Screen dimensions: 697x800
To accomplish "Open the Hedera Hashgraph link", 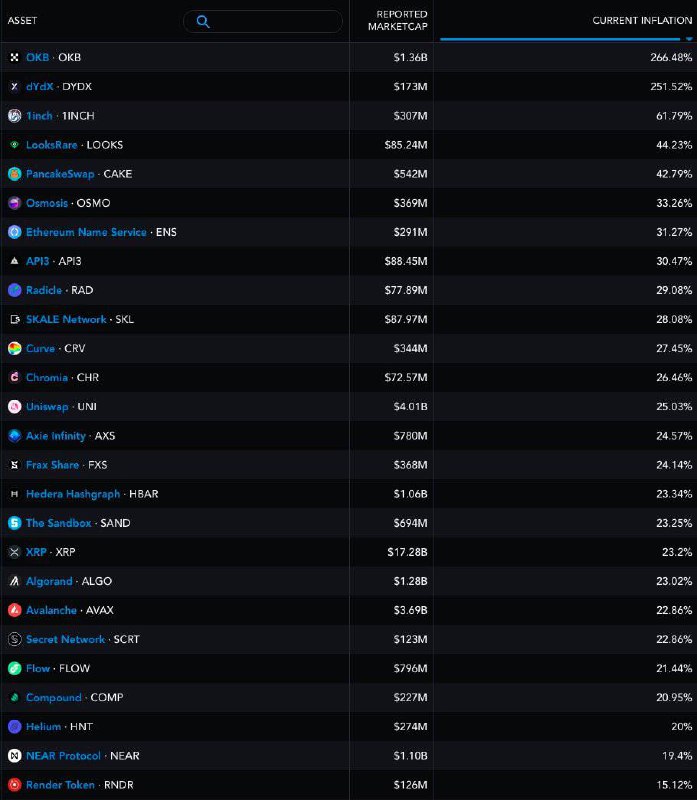I will click(73, 494).
